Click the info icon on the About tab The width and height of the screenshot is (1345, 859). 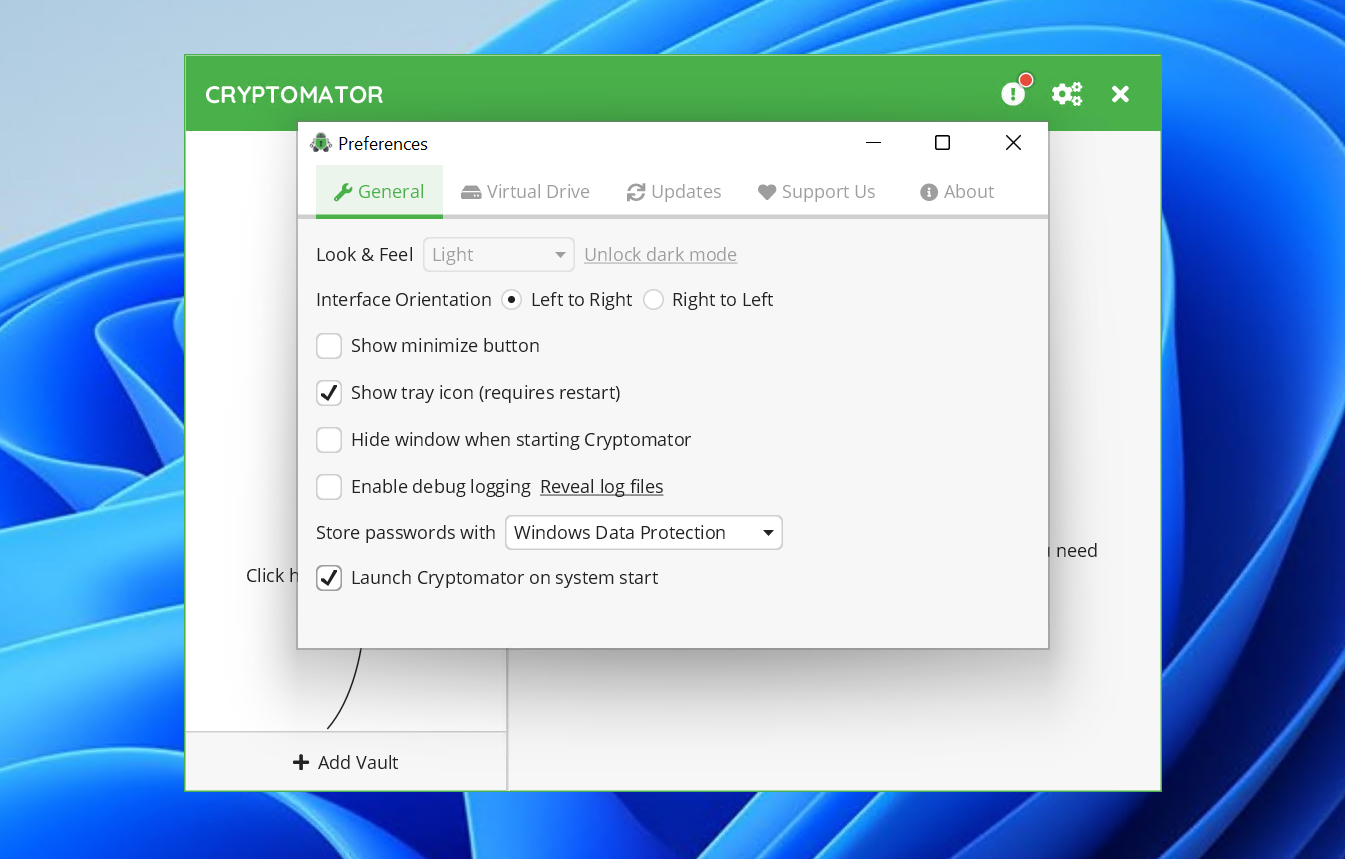point(929,191)
